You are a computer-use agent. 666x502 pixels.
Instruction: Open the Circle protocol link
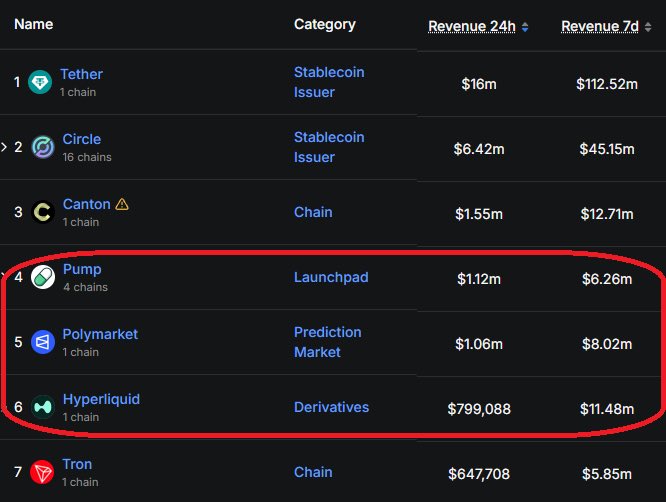(x=82, y=139)
